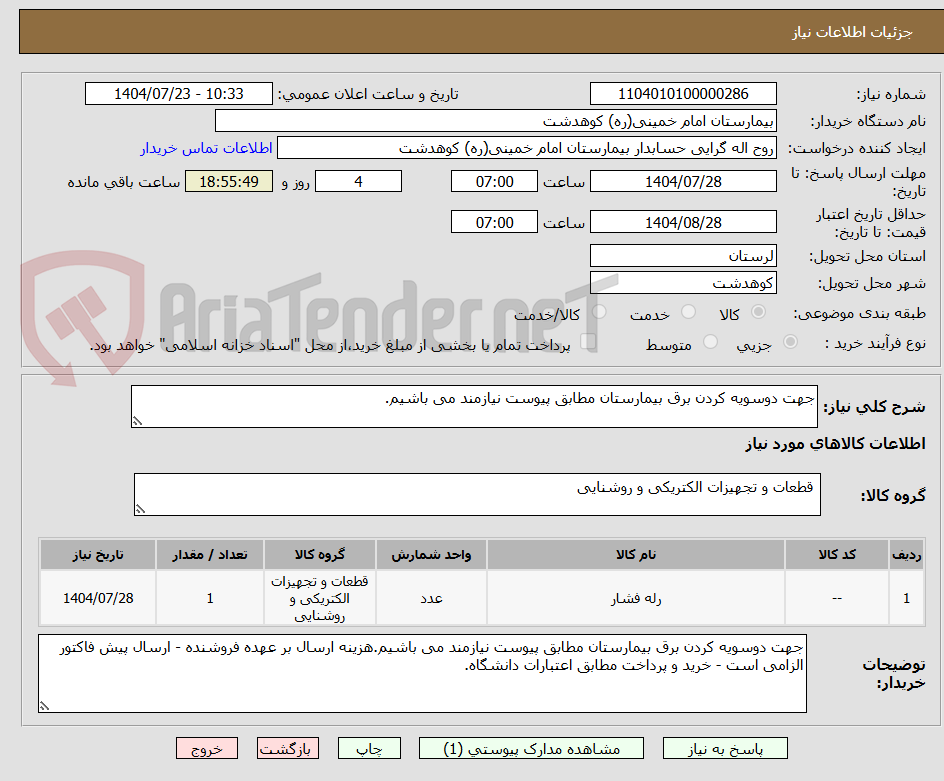Click the خروج button
The width and height of the screenshot is (944, 781).
(x=207, y=748)
